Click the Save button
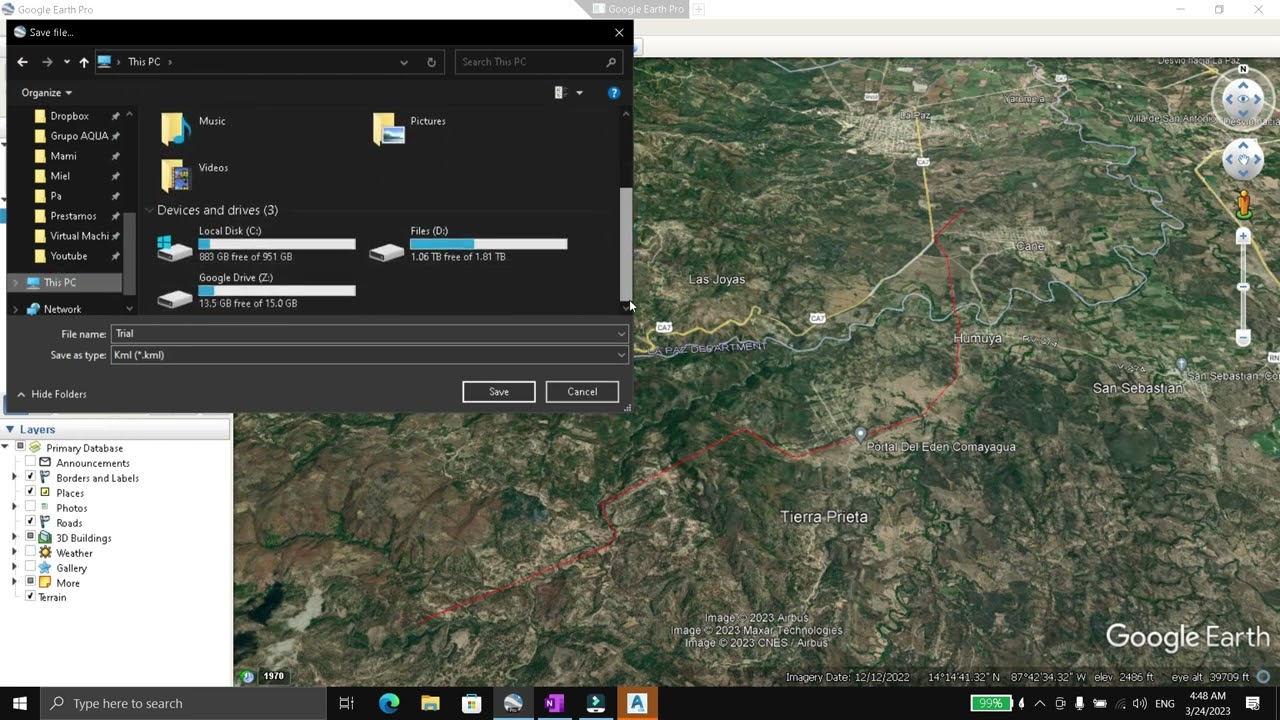 pos(499,392)
